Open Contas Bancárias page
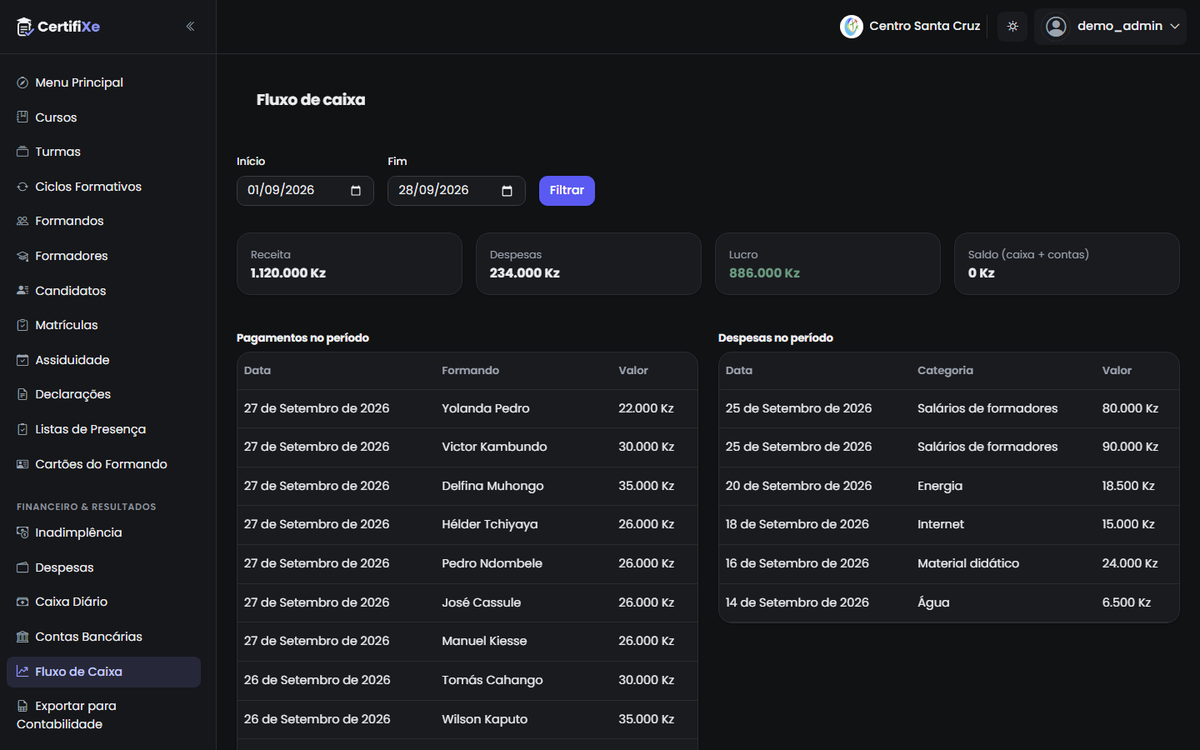This screenshot has width=1200, height=750. pyautogui.click(x=104, y=637)
